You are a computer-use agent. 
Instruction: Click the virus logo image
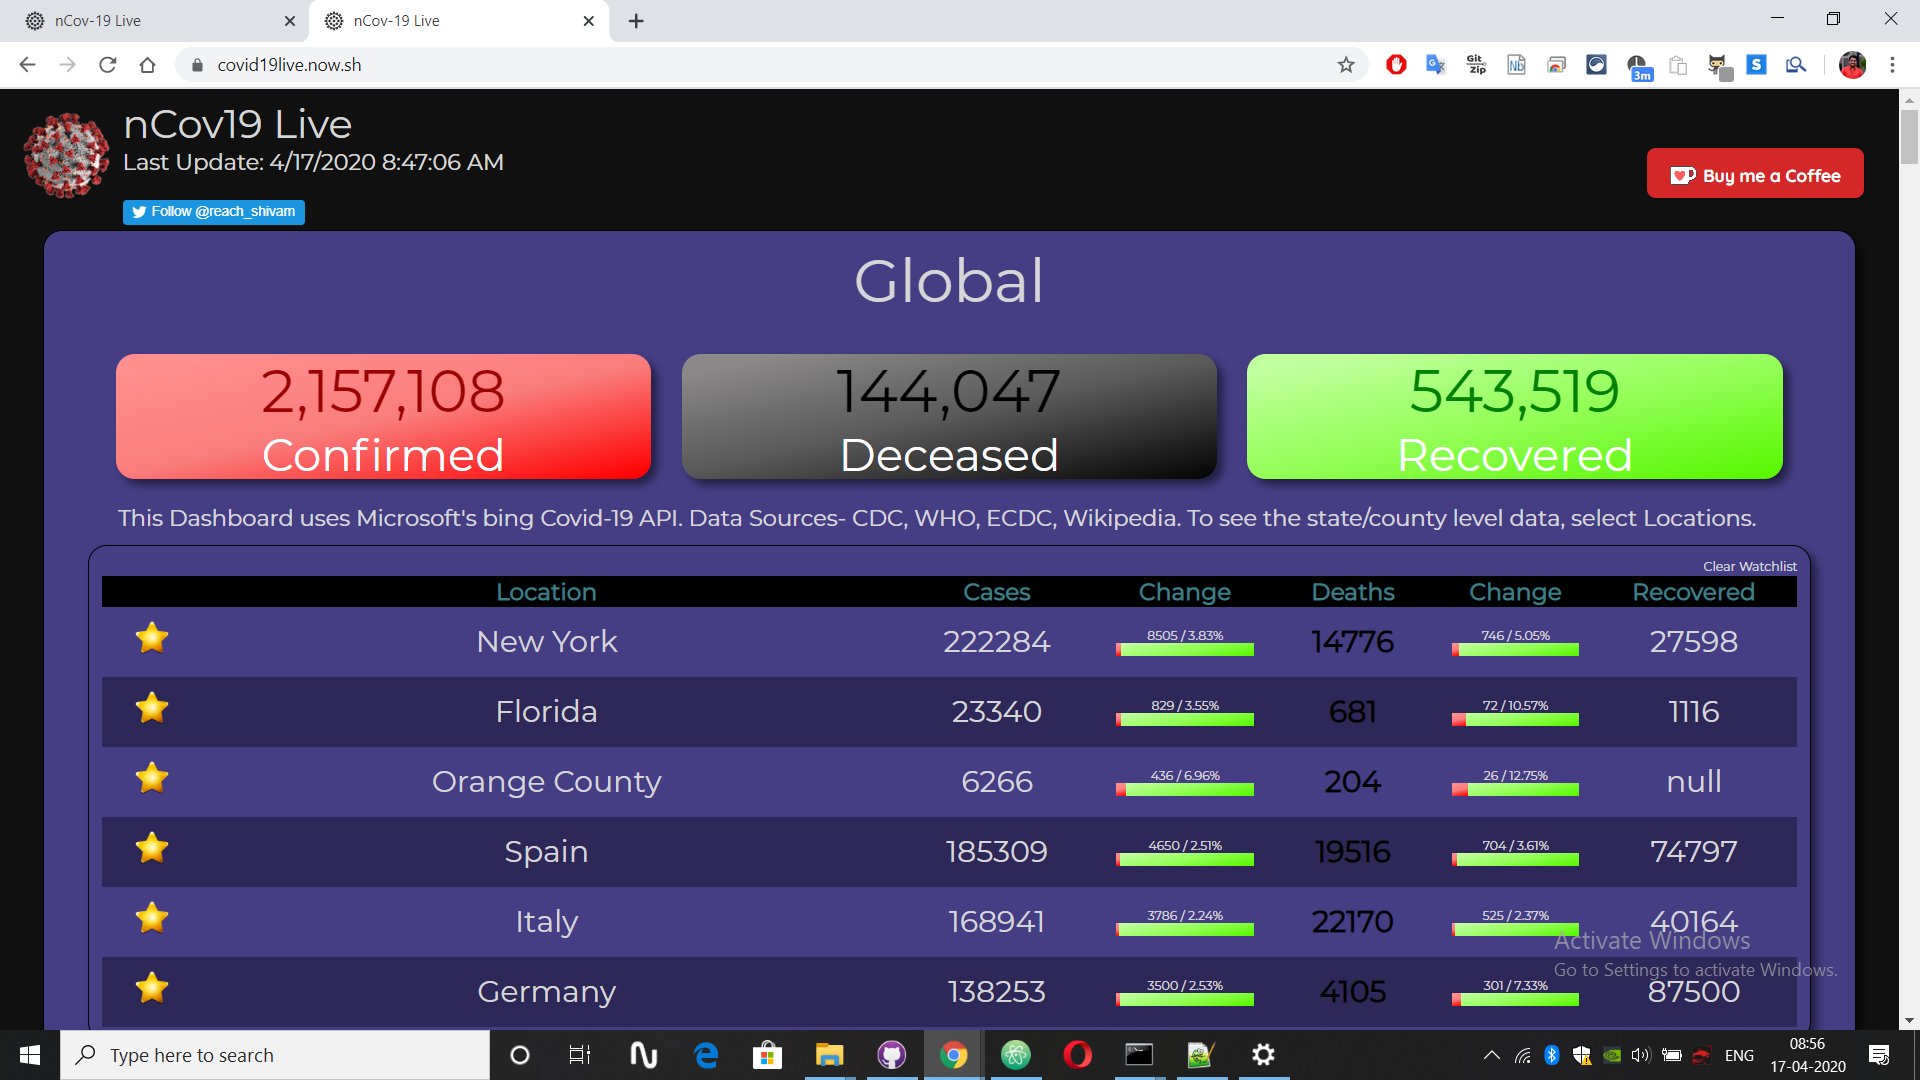[66, 154]
